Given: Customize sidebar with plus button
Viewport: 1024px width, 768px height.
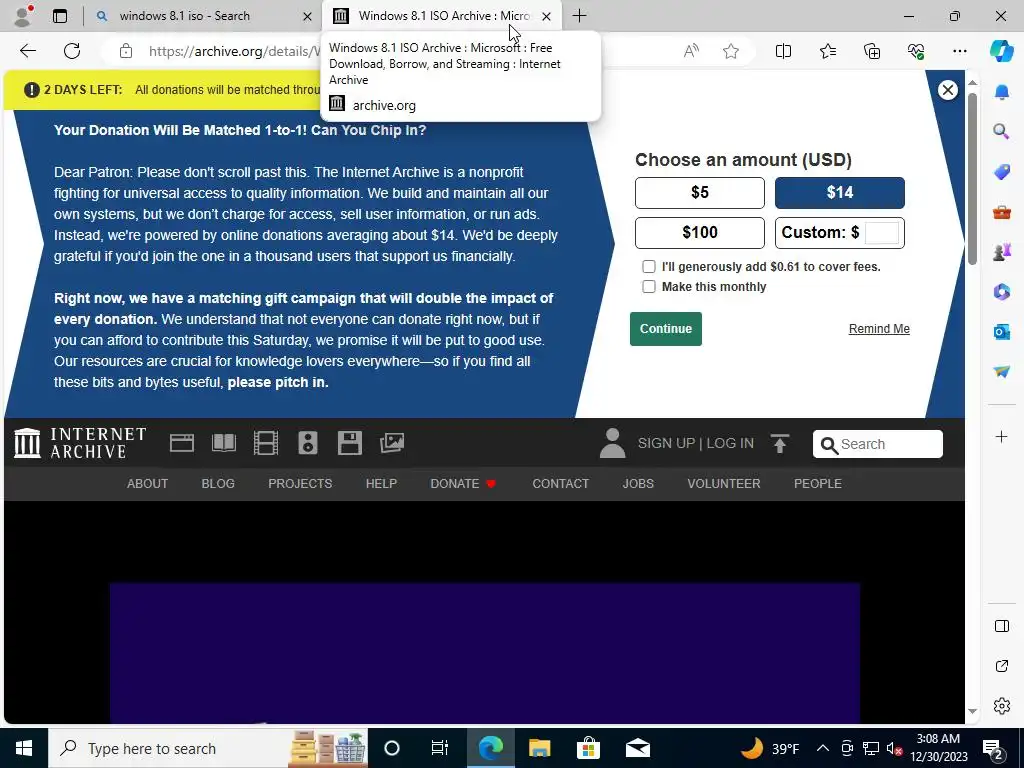Looking at the screenshot, I should click(1001, 436).
